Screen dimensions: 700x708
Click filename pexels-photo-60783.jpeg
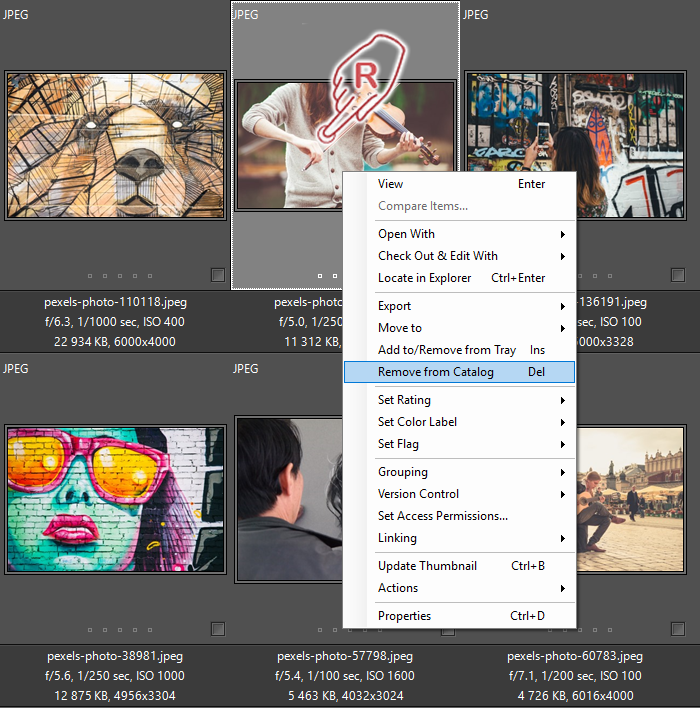(x=575, y=656)
